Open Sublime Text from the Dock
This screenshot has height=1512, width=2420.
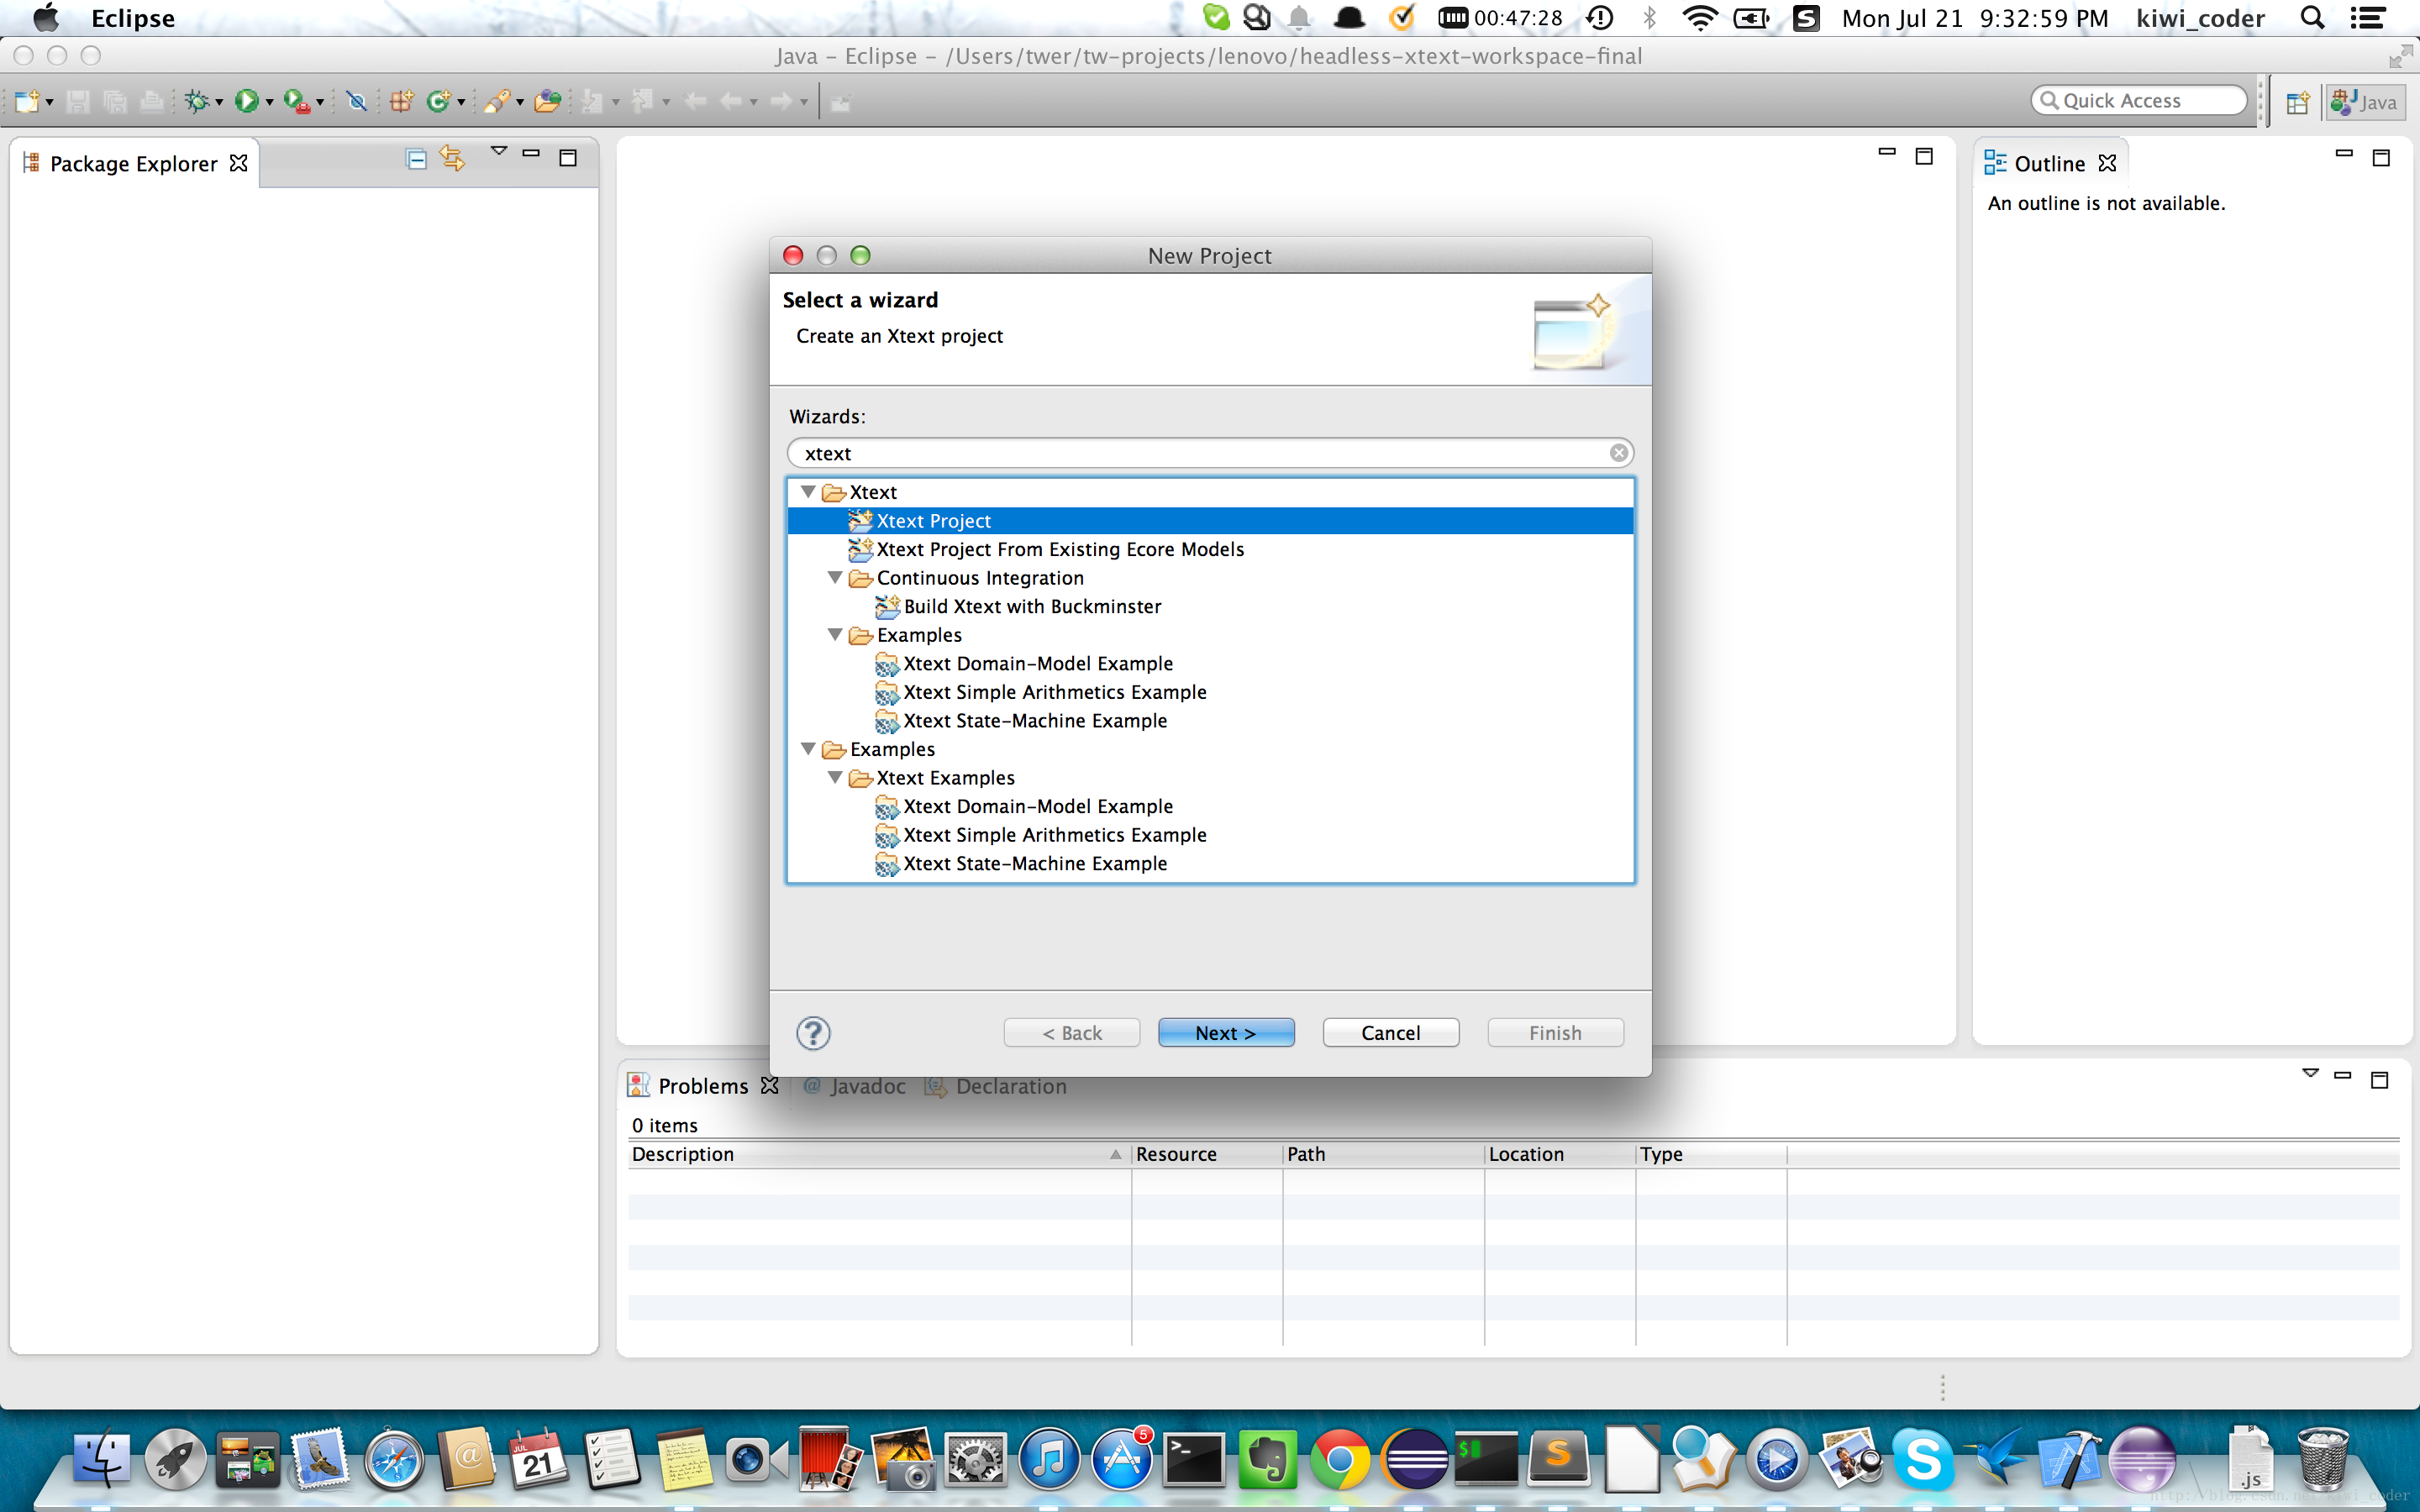pyautogui.click(x=1559, y=1460)
